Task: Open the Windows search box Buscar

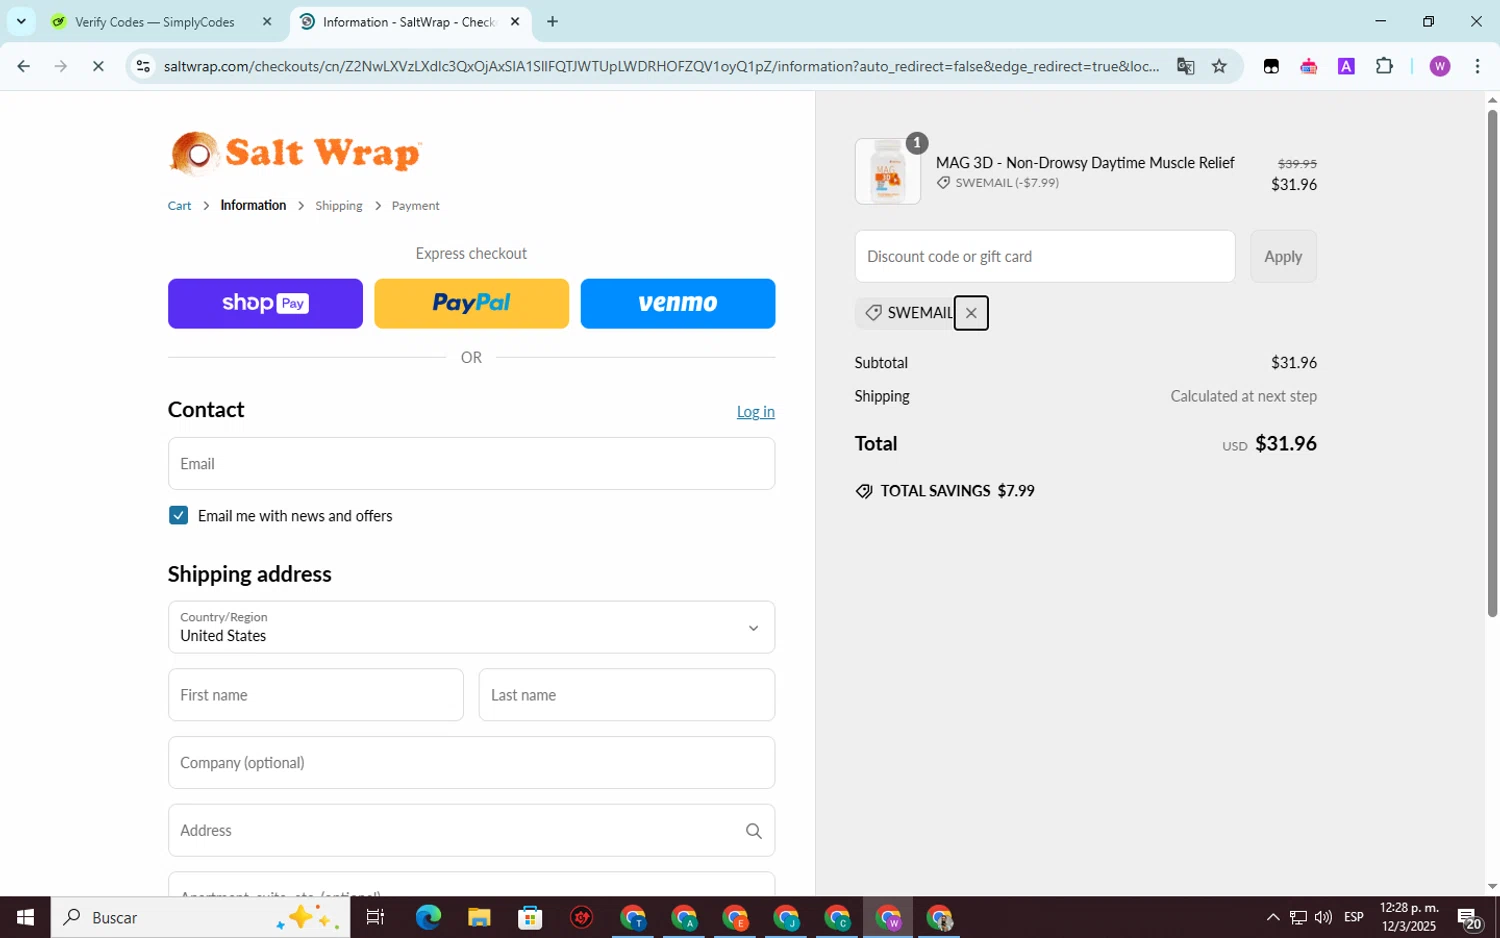Action: click(200, 917)
